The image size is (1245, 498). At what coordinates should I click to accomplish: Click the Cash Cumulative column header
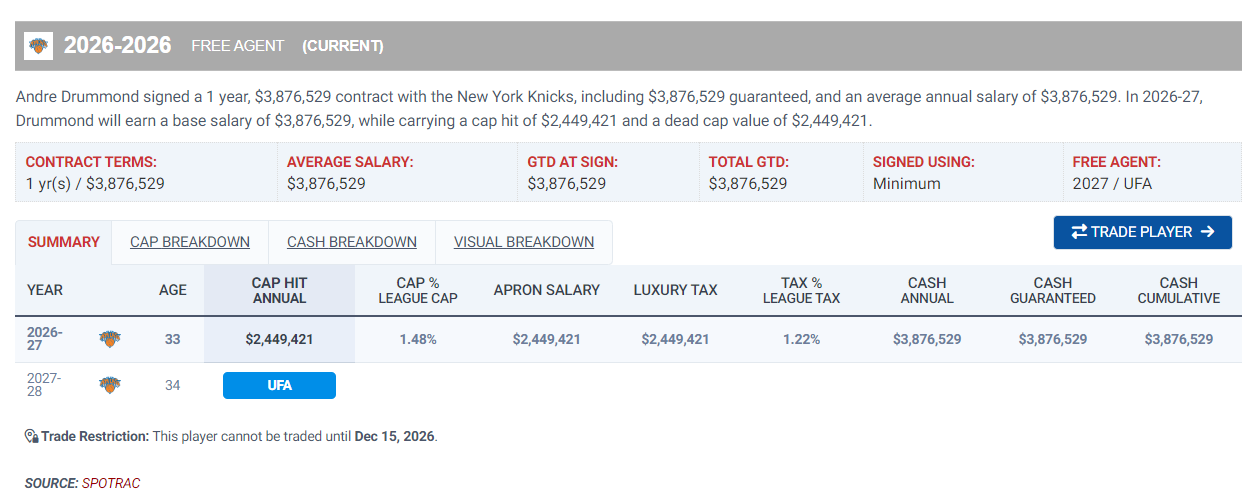(1179, 291)
